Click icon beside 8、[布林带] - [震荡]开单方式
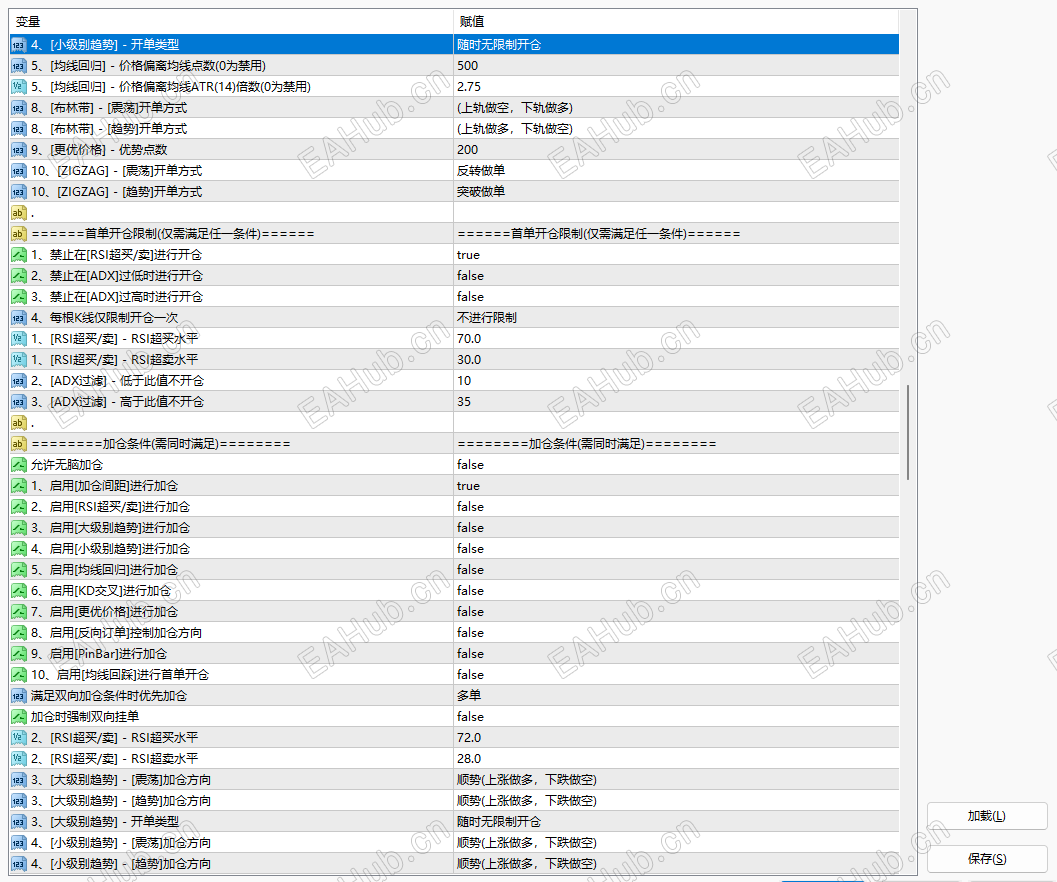Screen dimensions: 1057x882 [18, 108]
